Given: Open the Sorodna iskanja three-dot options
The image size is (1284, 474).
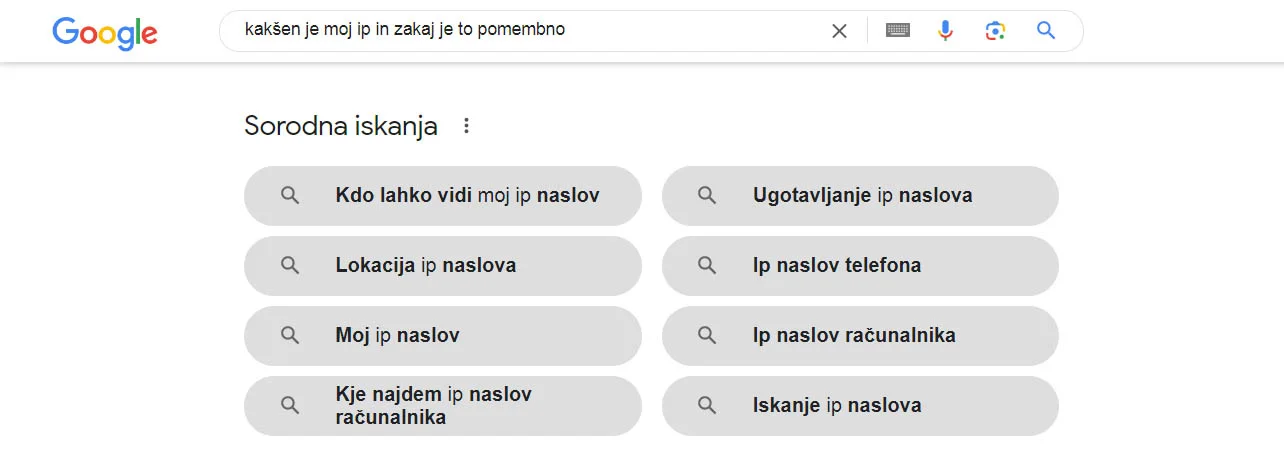Looking at the screenshot, I should [466, 126].
